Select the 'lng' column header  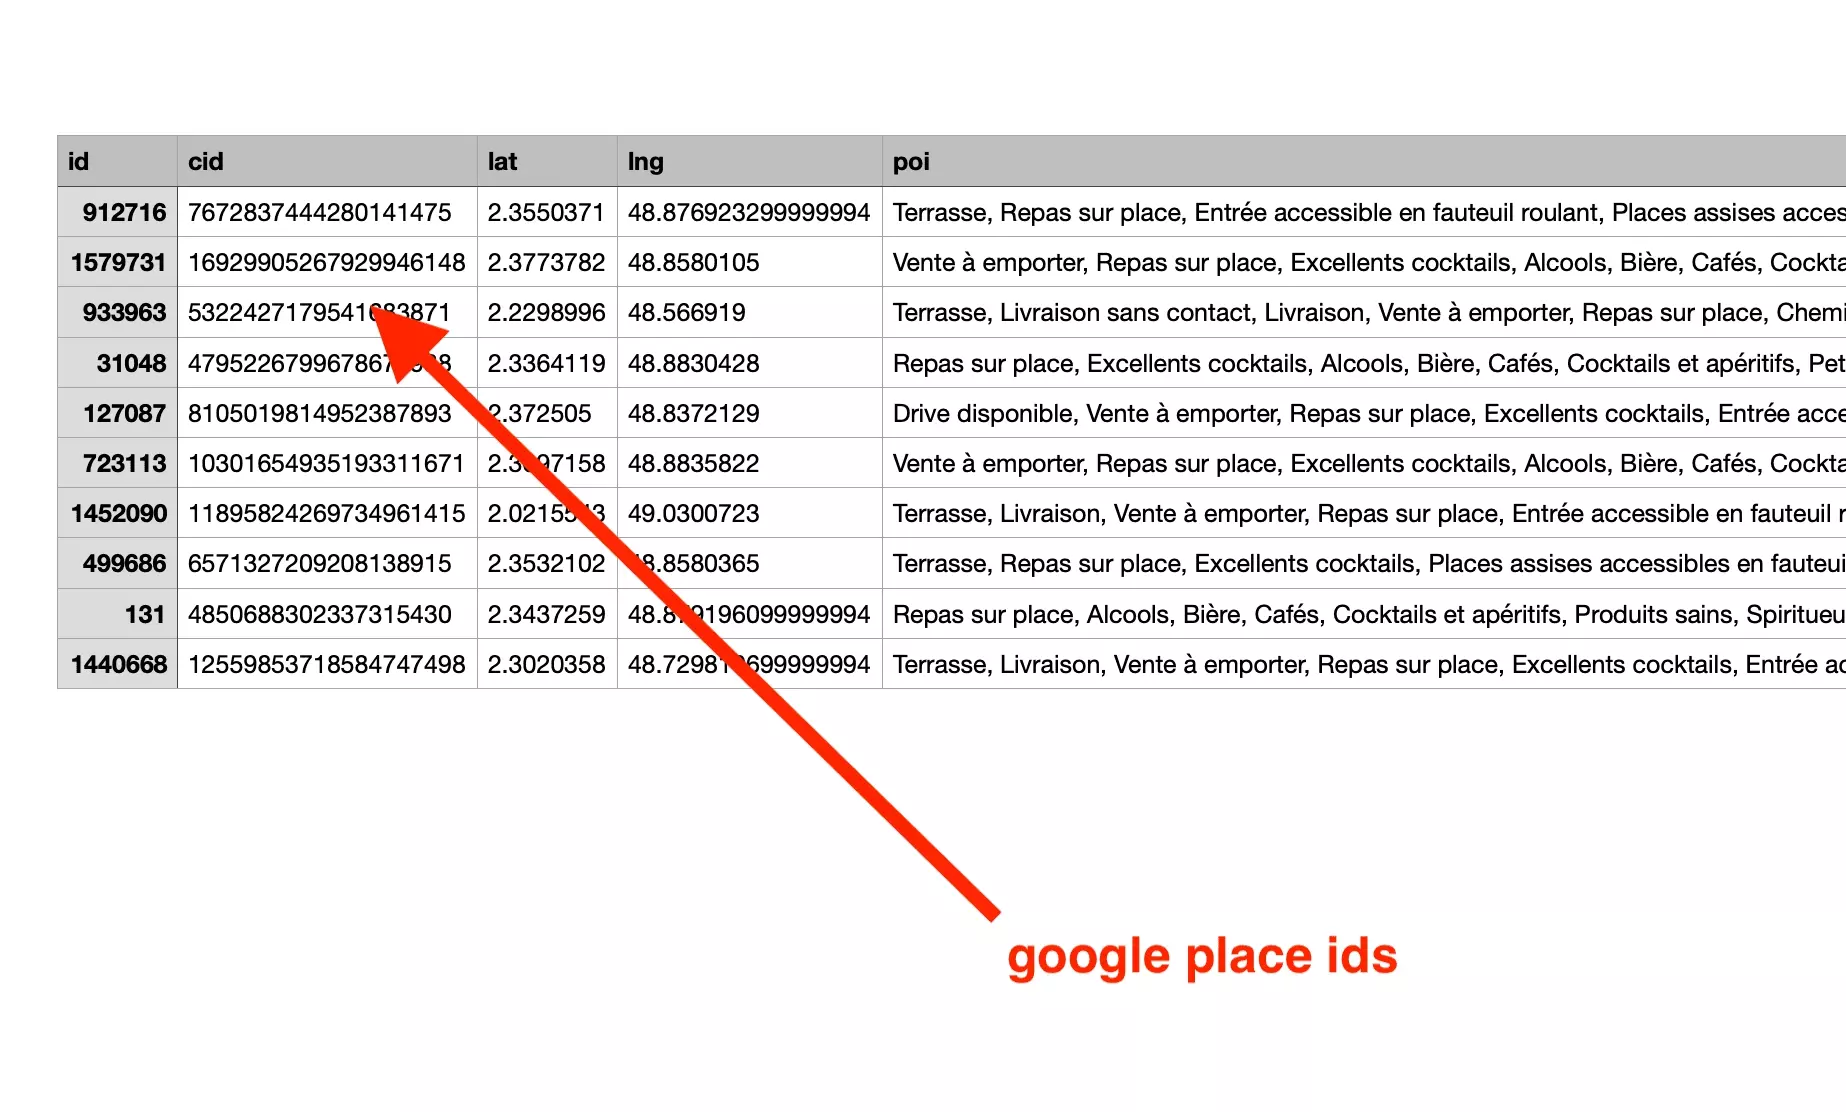748,161
